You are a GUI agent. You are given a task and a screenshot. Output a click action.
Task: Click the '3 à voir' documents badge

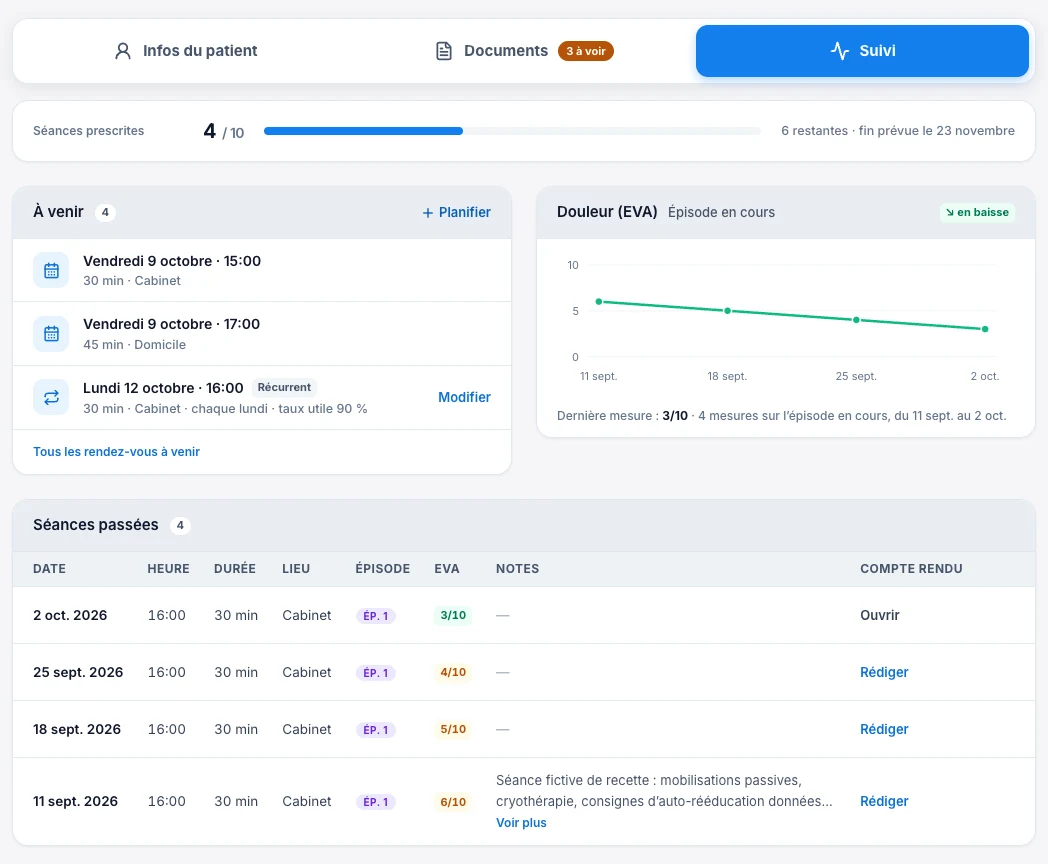point(585,51)
